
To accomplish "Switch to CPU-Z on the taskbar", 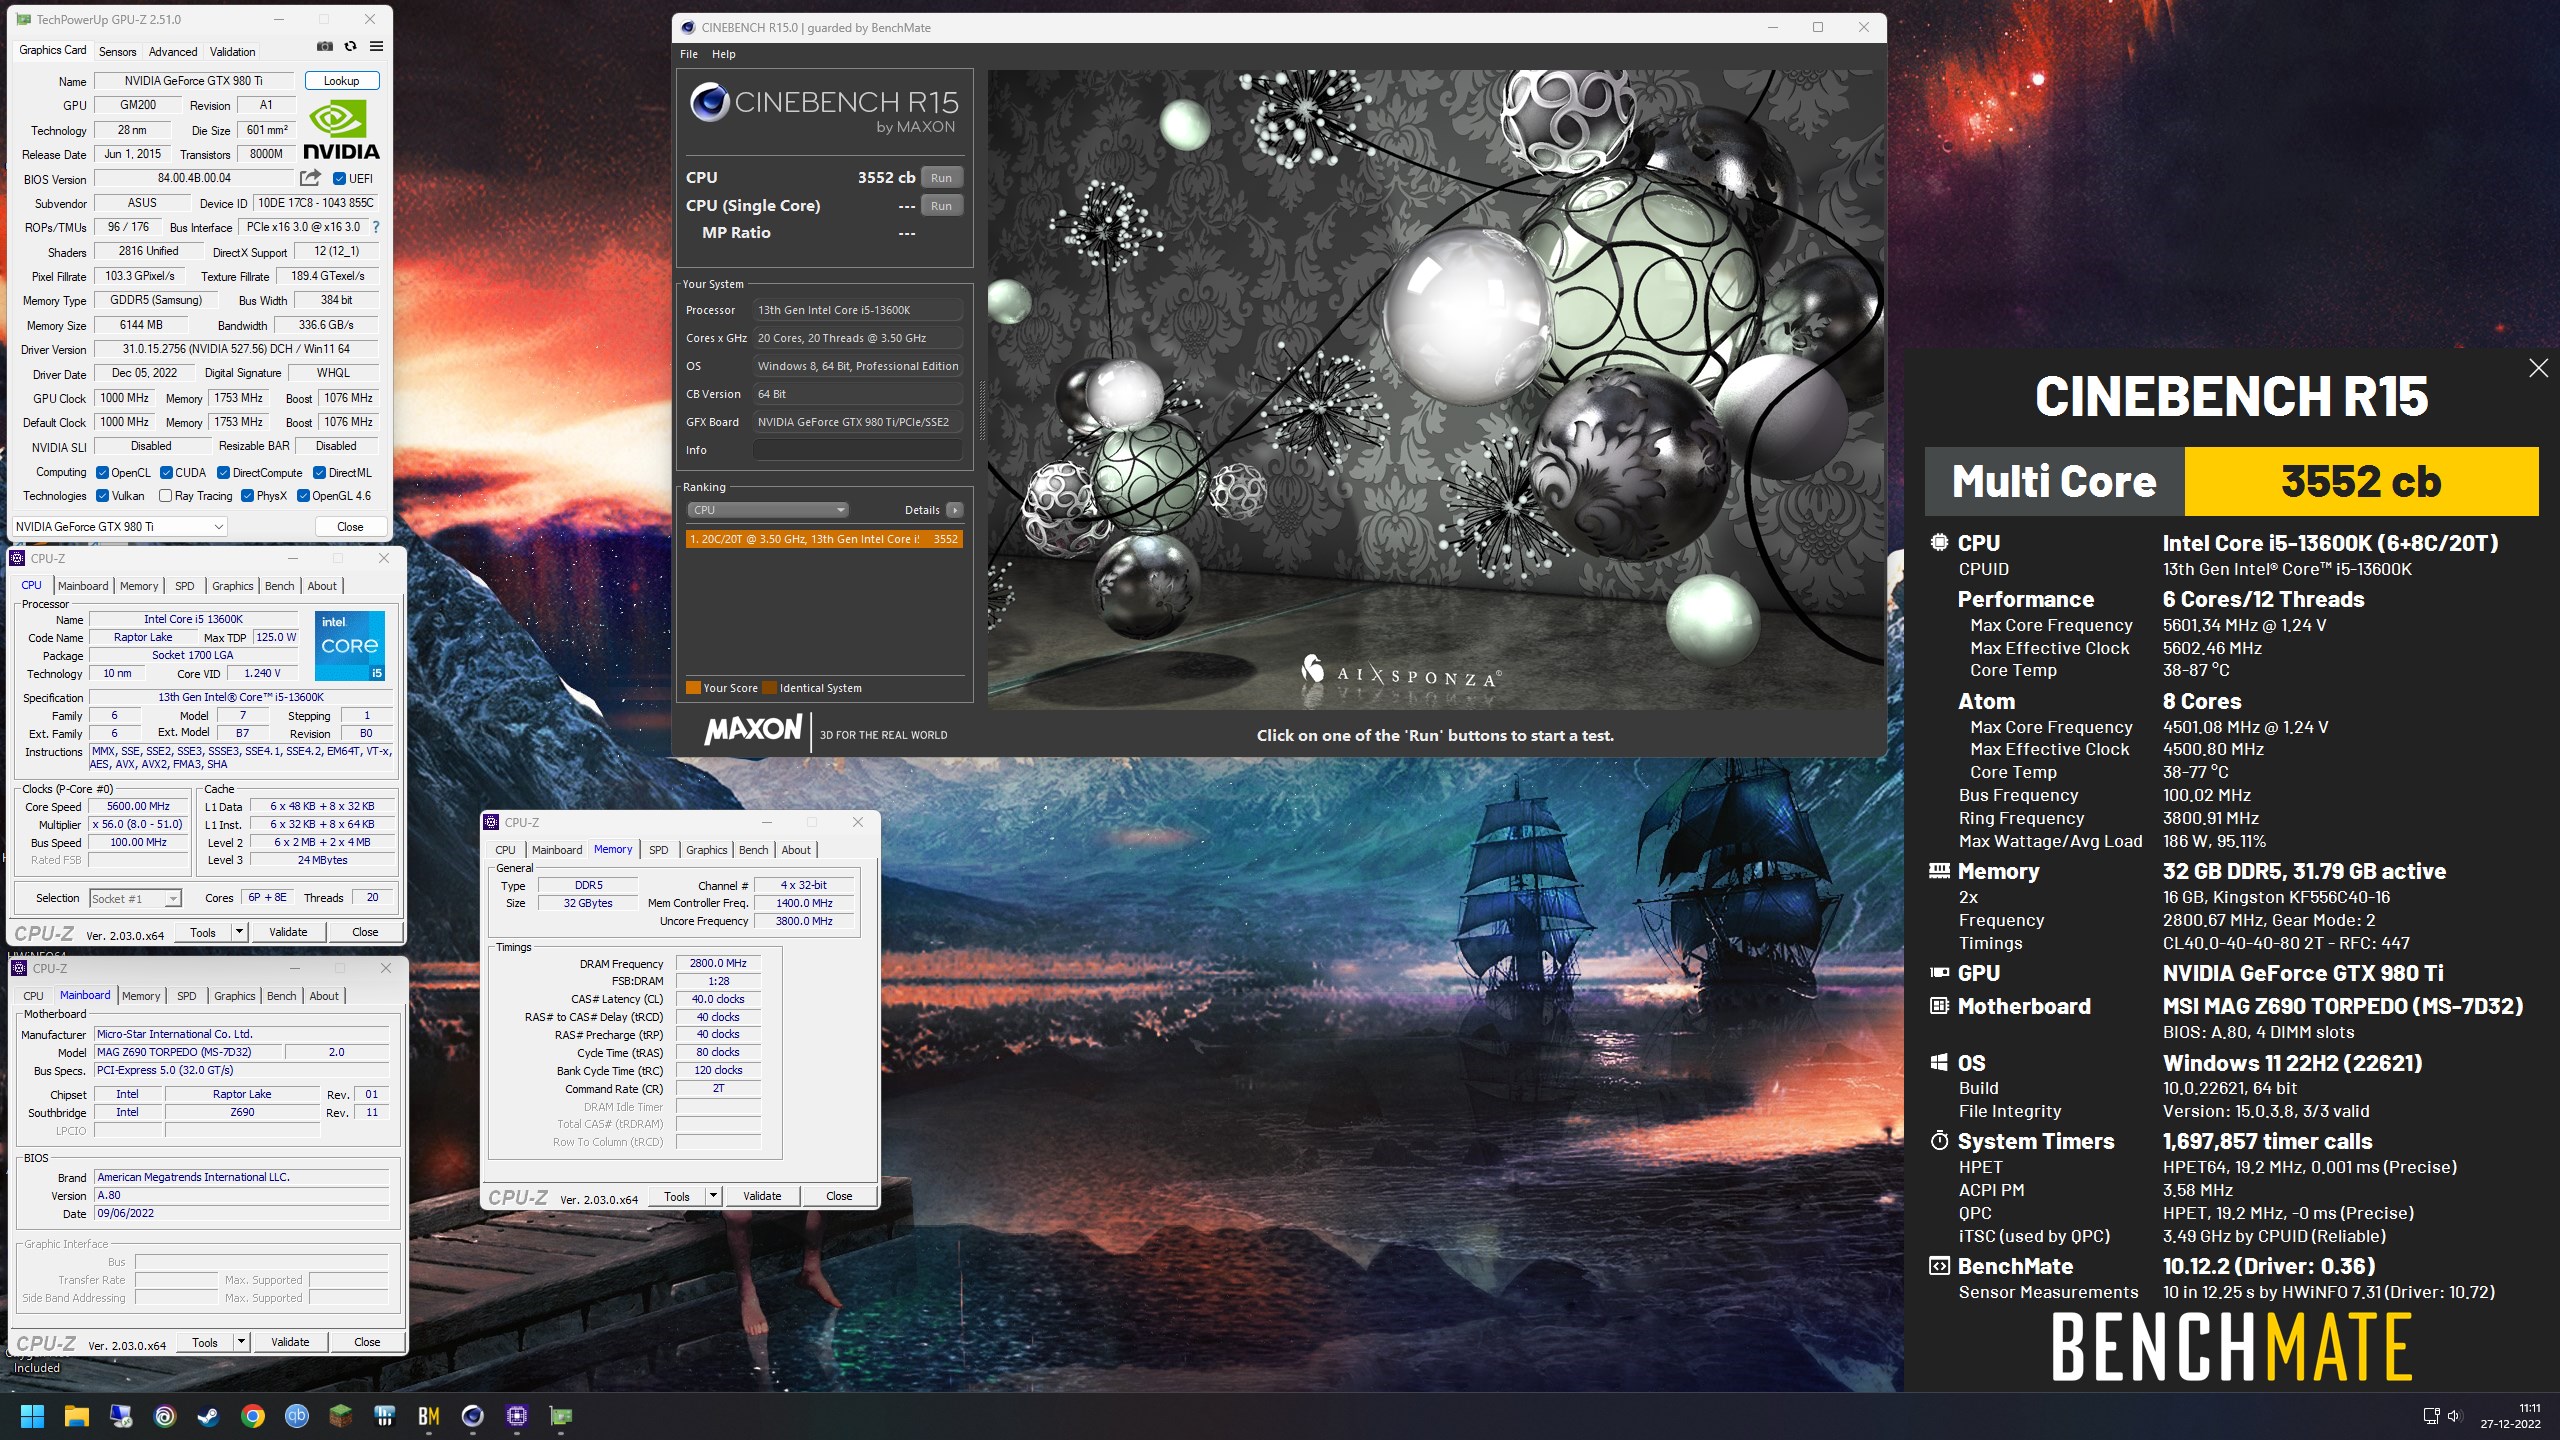I will click(516, 1416).
